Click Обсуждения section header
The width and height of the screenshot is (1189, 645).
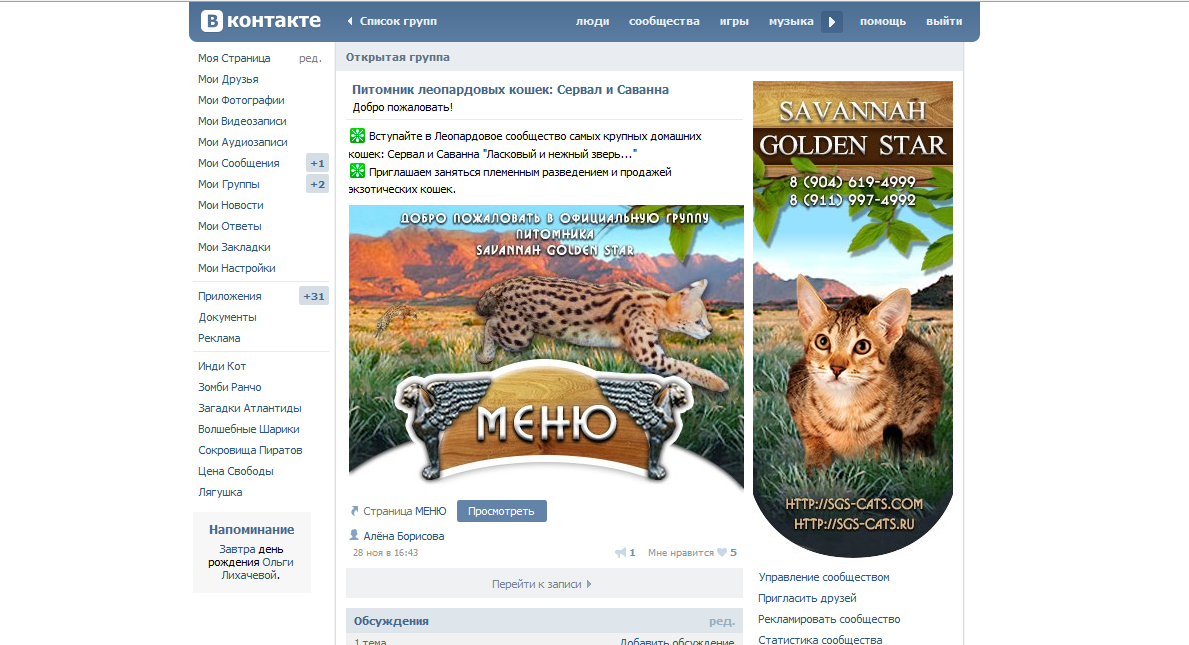click(x=391, y=621)
